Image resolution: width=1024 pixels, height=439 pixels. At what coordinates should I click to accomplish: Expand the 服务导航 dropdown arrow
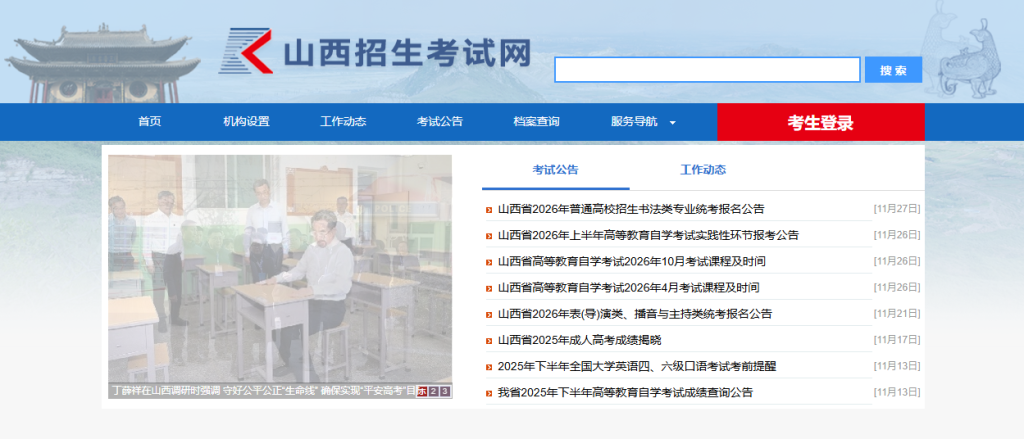(x=673, y=122)
